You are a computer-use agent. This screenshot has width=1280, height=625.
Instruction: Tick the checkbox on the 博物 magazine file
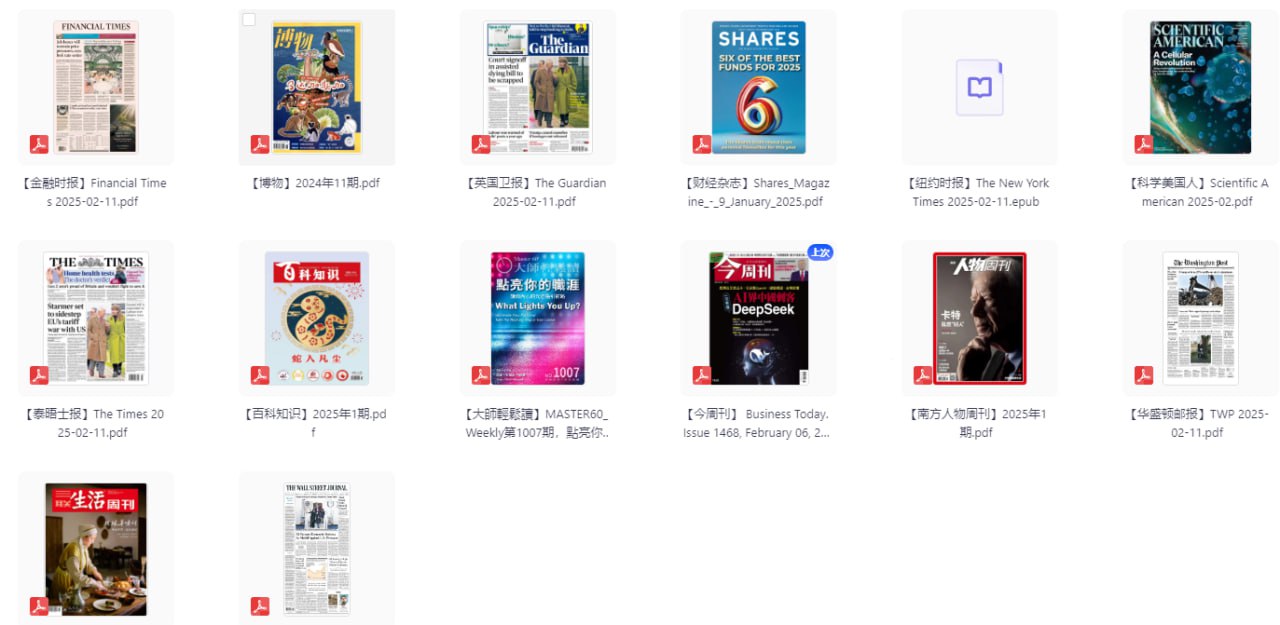coord(249,20)
